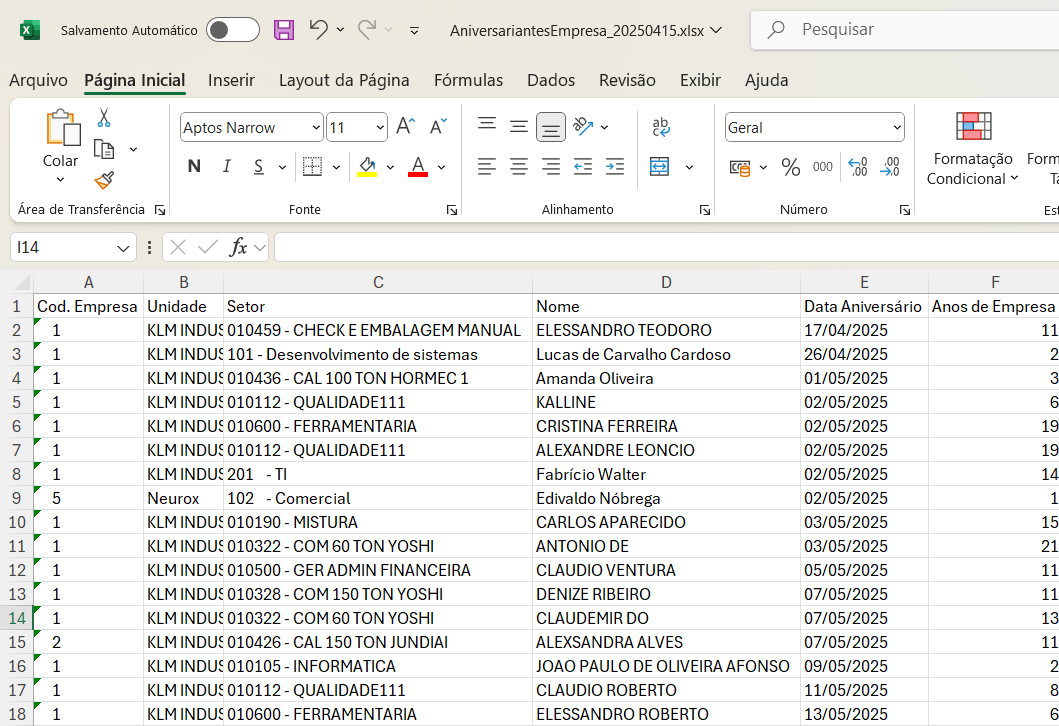
Task: Open the font size dropdown
Action: click(x=380, y=128)
